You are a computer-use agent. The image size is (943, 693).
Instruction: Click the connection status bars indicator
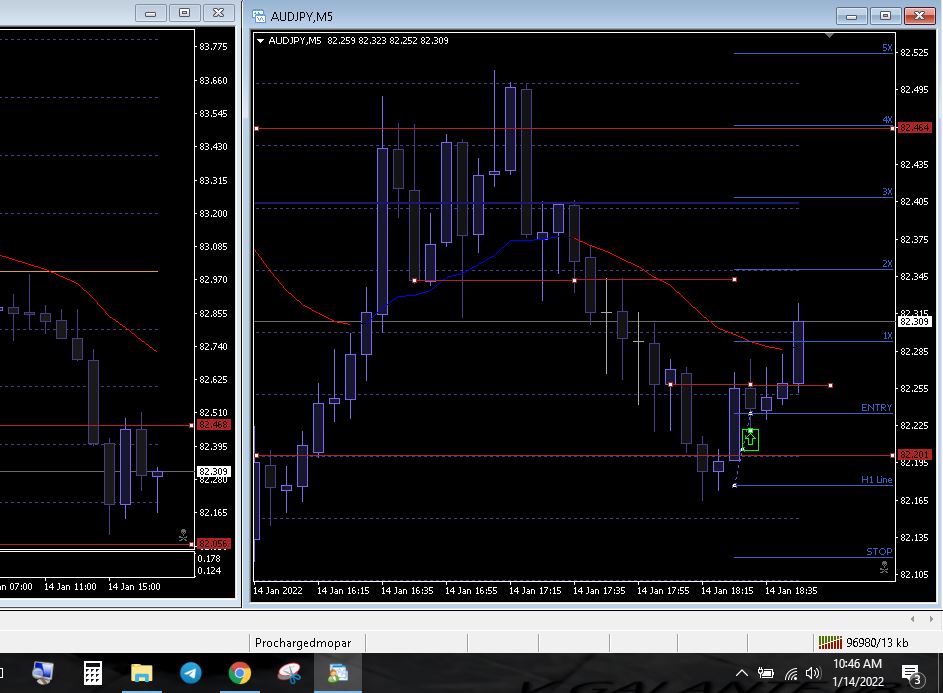[x=829, y=642]
